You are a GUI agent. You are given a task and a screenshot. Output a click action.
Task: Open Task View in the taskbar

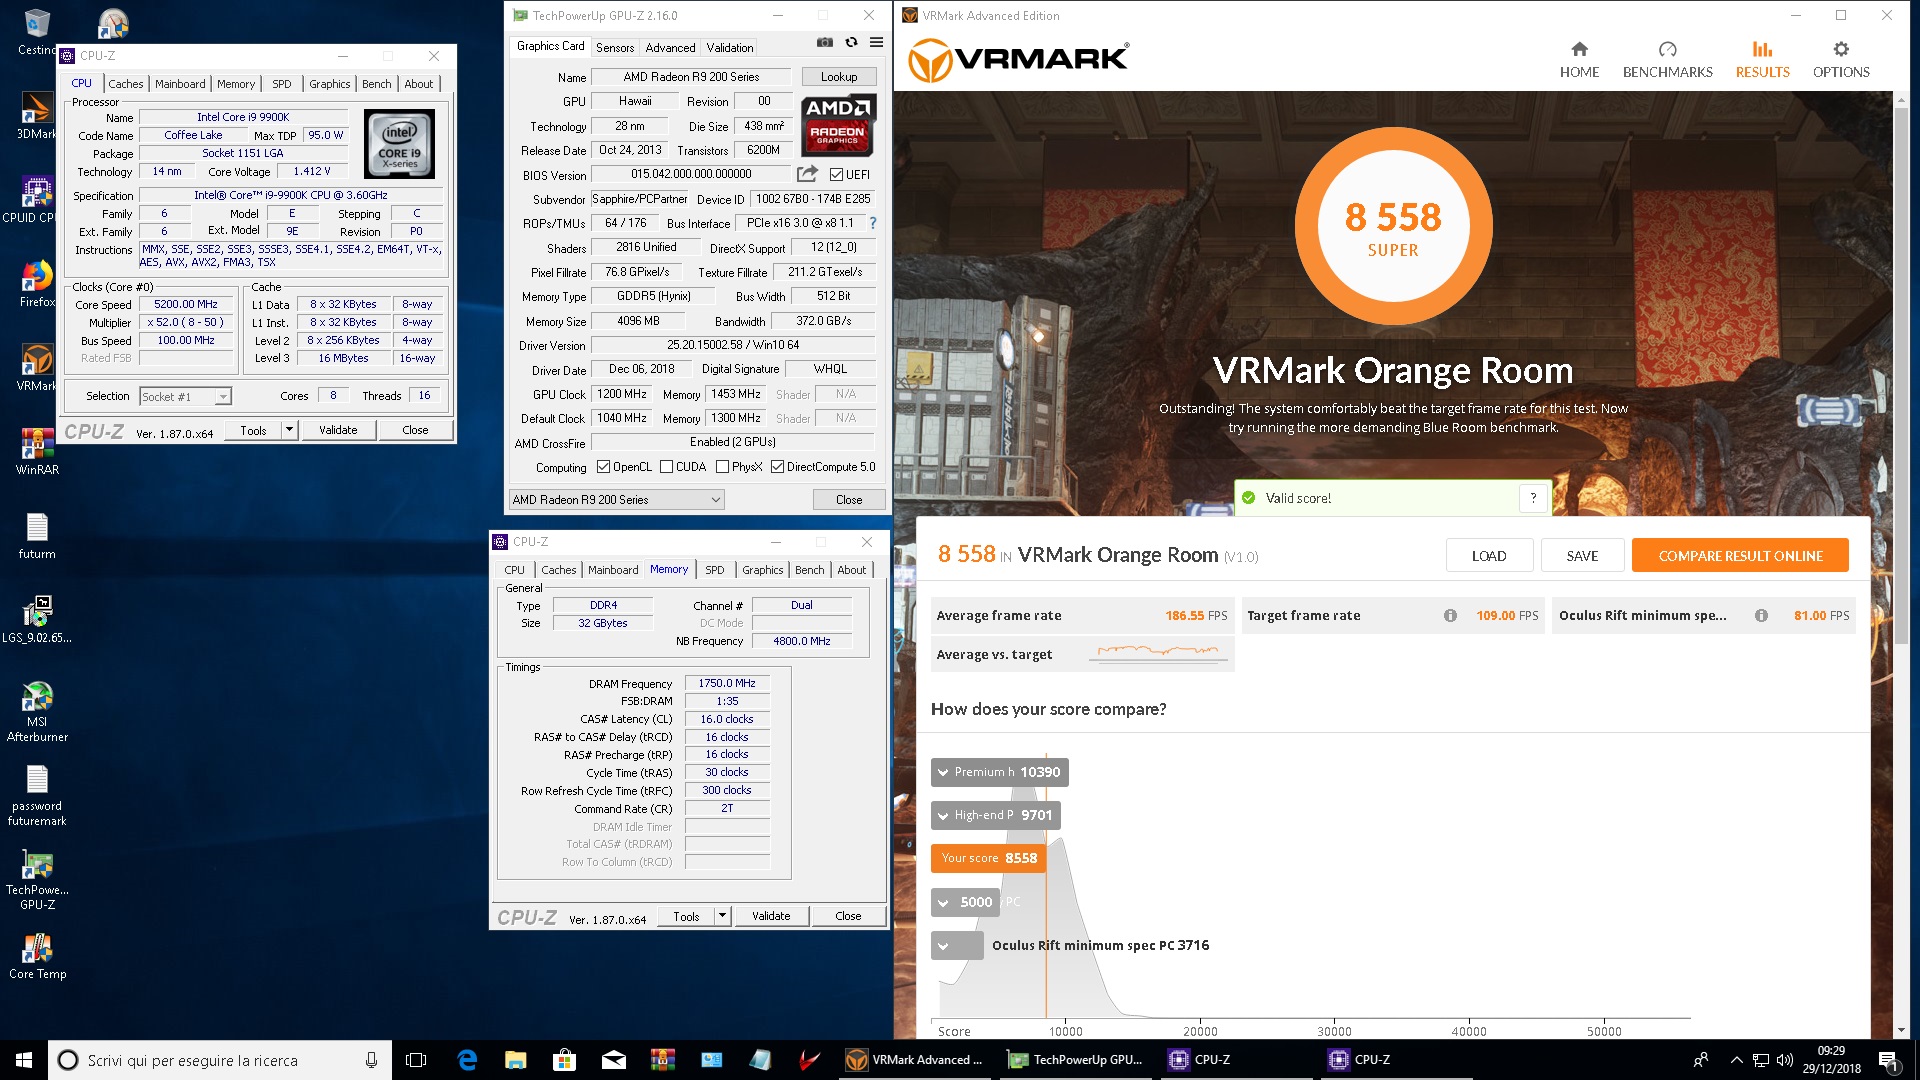tap(416, 1060)
